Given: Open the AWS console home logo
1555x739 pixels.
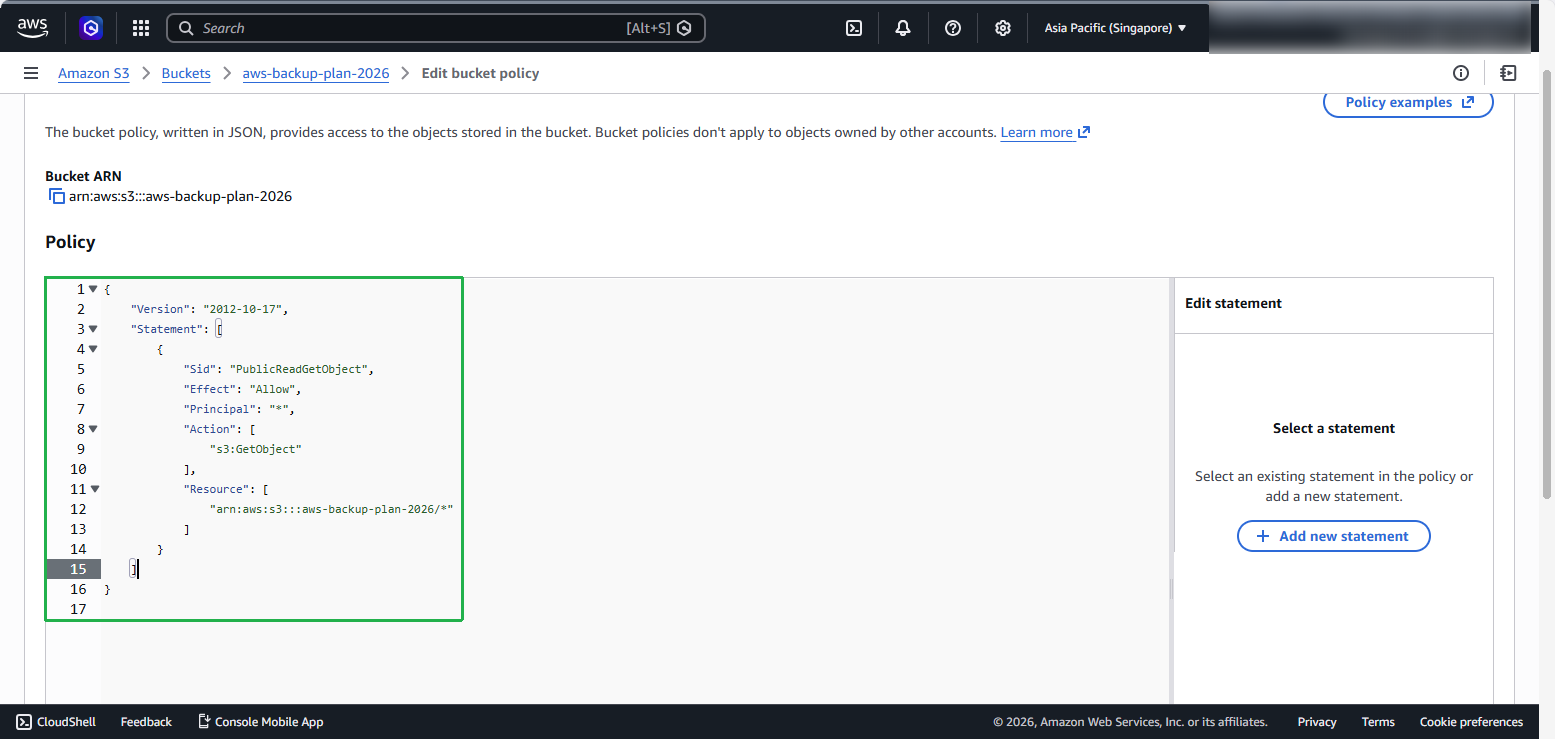Looking at the screenshot, I should [33, 28].
